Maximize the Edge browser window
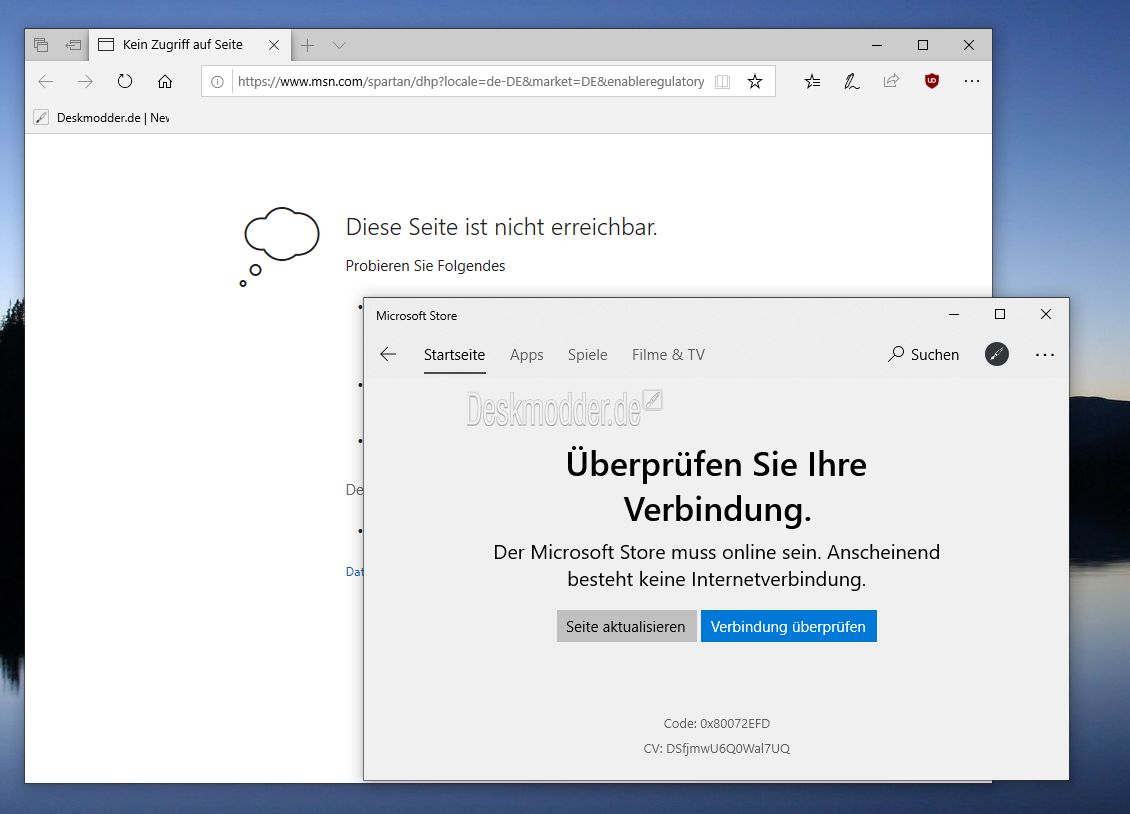This screenshot has width=1130, height=814. tap(922, 45)
